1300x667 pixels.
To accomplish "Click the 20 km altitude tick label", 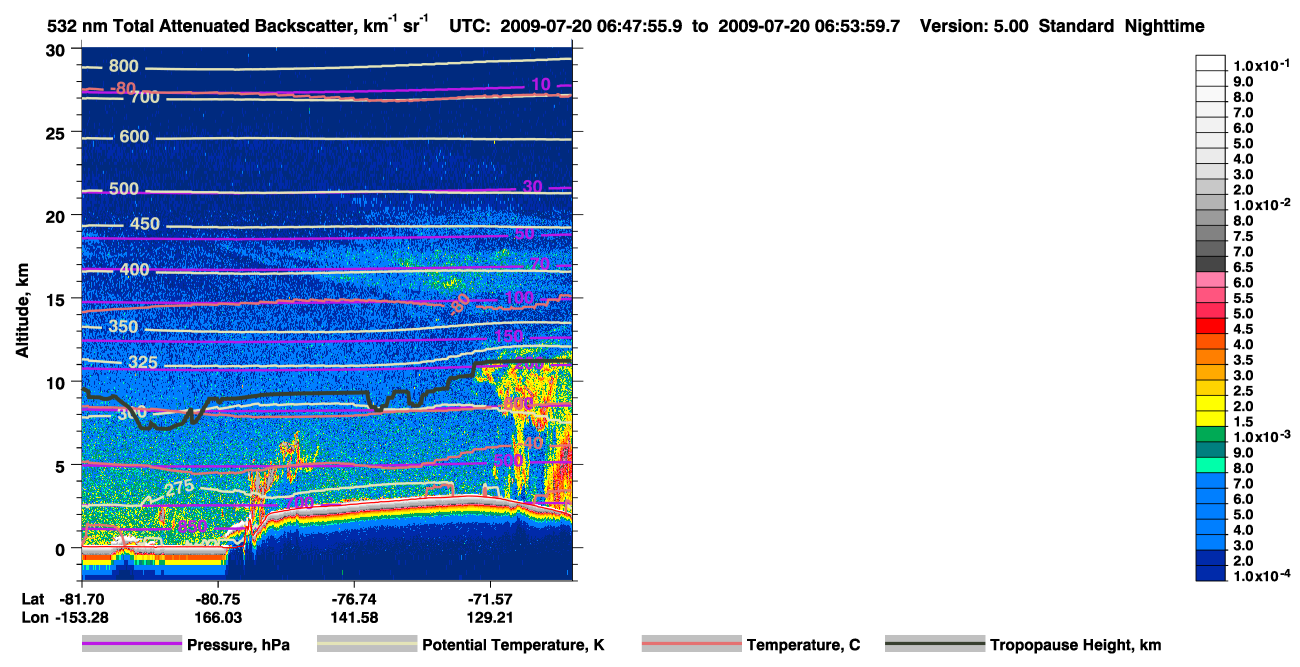I will [57, 216].
